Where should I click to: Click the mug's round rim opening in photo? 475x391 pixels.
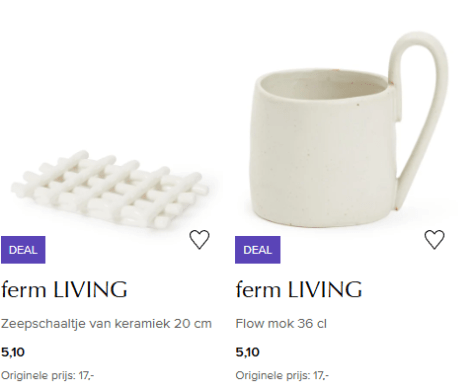point(323,85)
